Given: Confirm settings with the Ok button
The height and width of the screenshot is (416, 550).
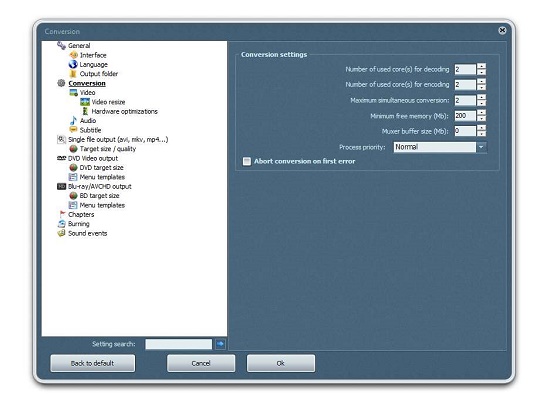Looking at the screenshot, I should [x=281, y=363].
